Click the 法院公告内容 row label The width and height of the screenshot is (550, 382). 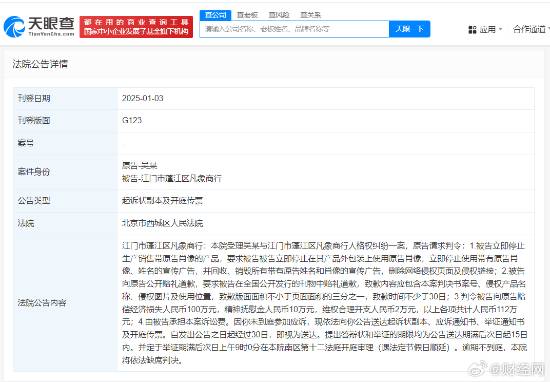pyautogui.click(x=42, y=303)
